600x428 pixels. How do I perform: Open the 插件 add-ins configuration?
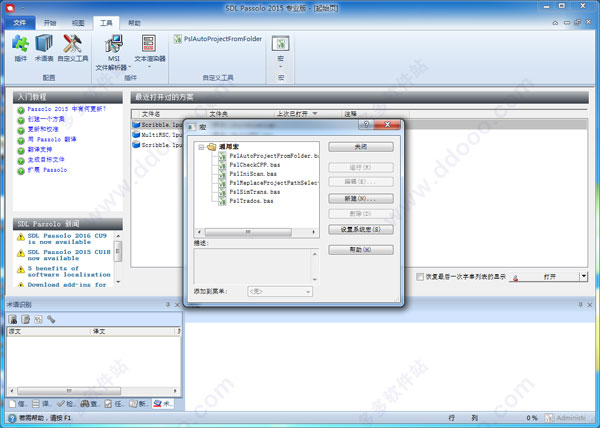pyautogui.click(x=20, y=48)
